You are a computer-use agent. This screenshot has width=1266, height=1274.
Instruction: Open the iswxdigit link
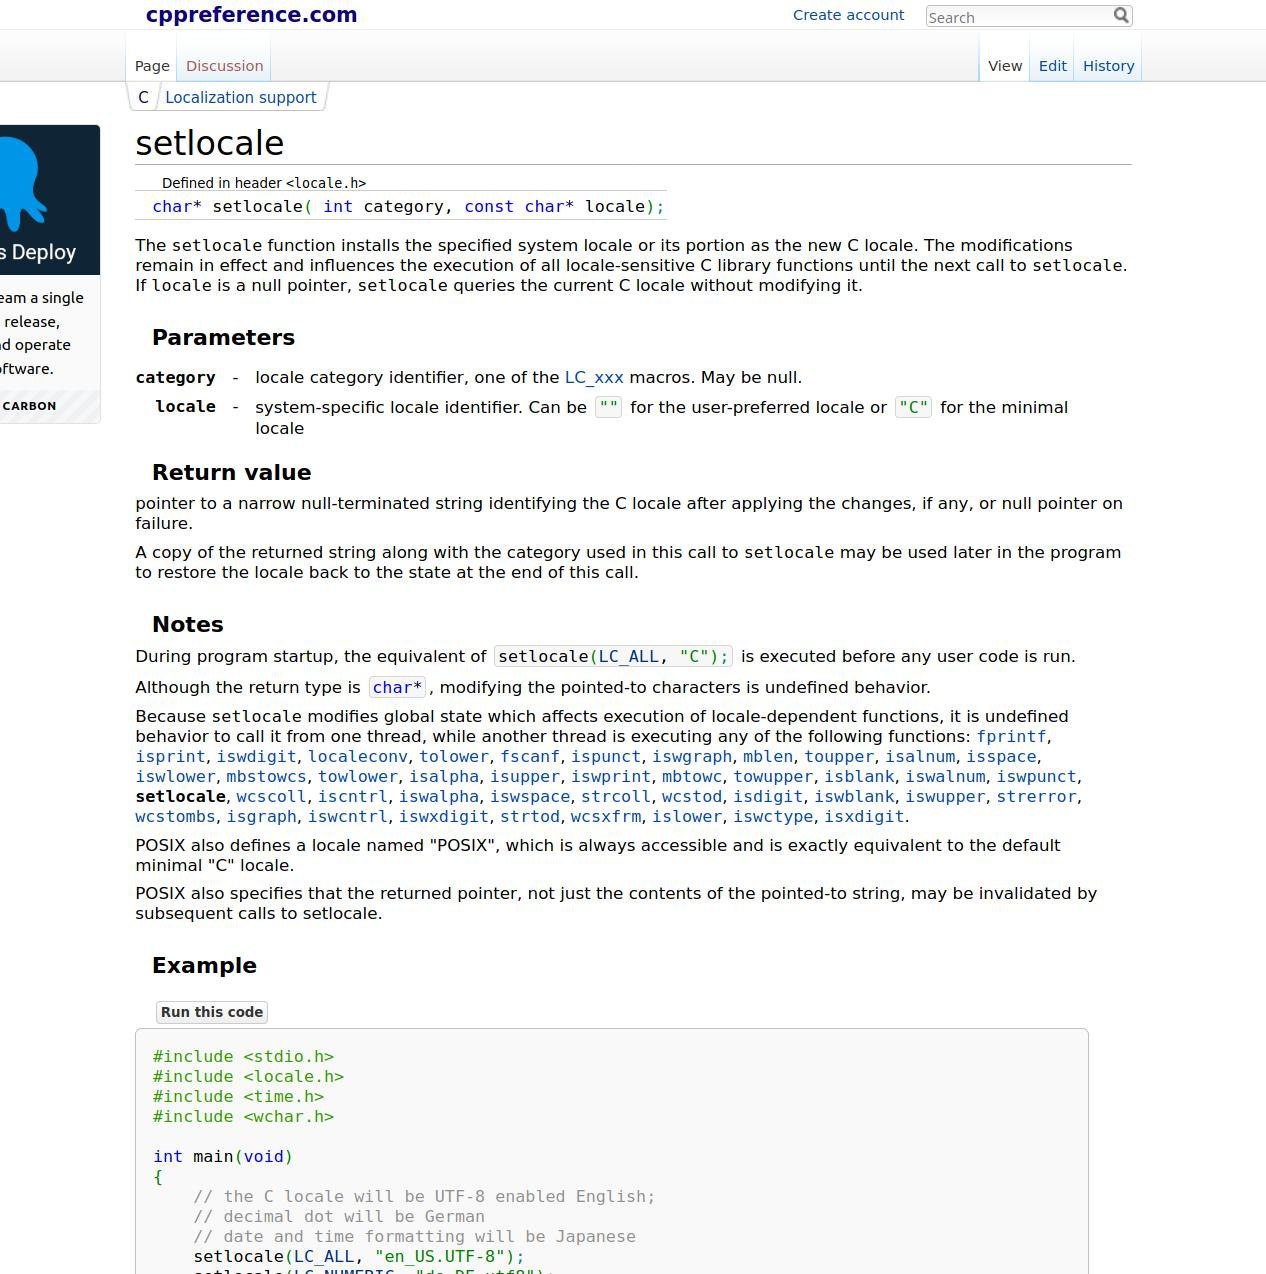point(444,817)
